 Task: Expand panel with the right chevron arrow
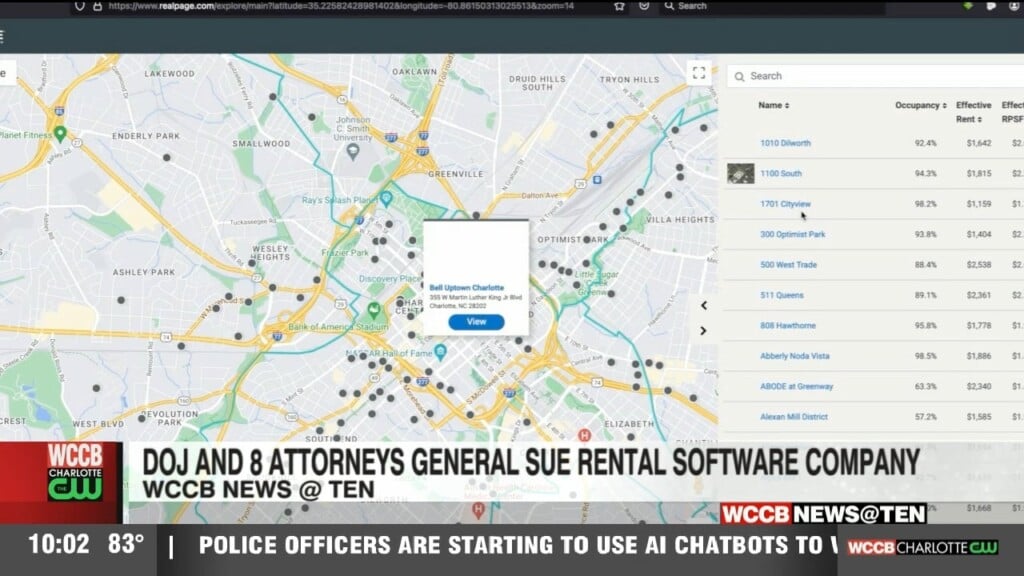click(x=703, y=331)
